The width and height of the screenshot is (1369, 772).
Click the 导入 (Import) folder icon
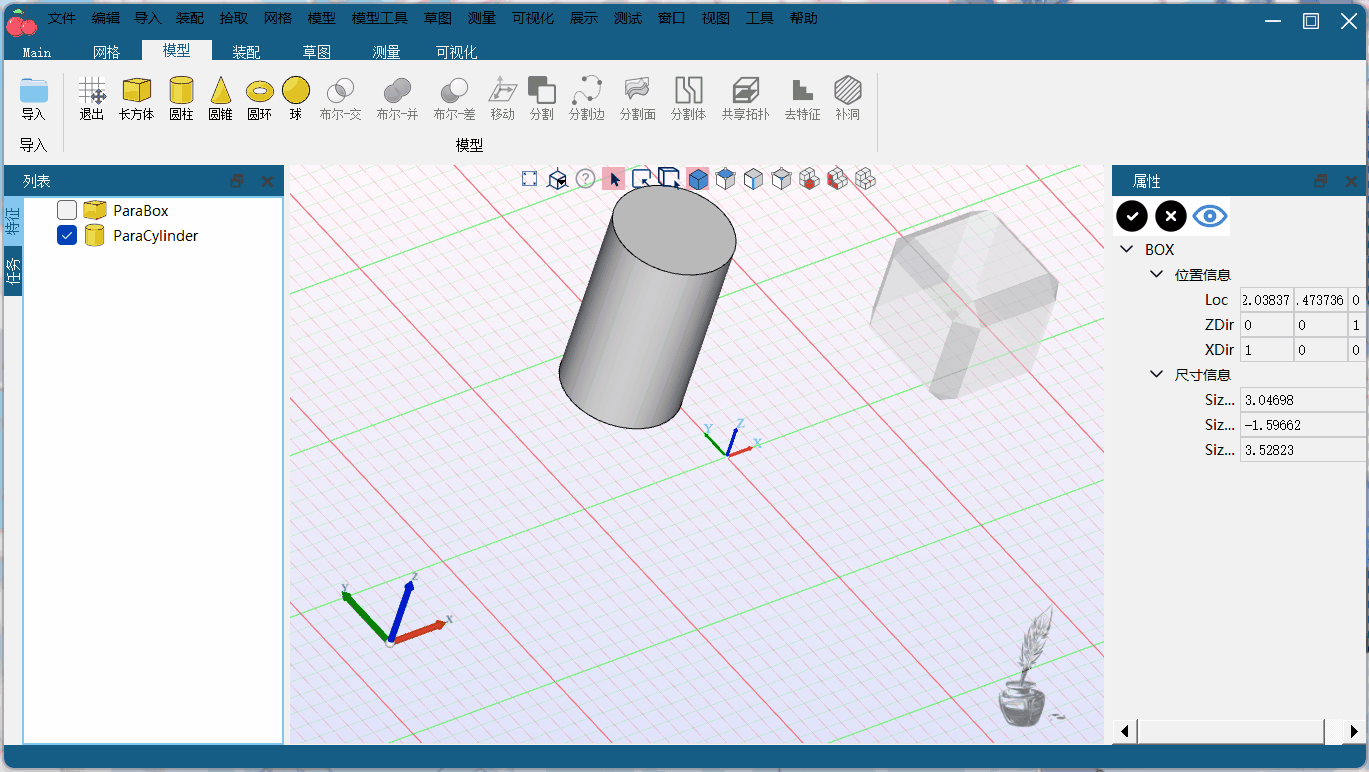(x=33, y=90)
